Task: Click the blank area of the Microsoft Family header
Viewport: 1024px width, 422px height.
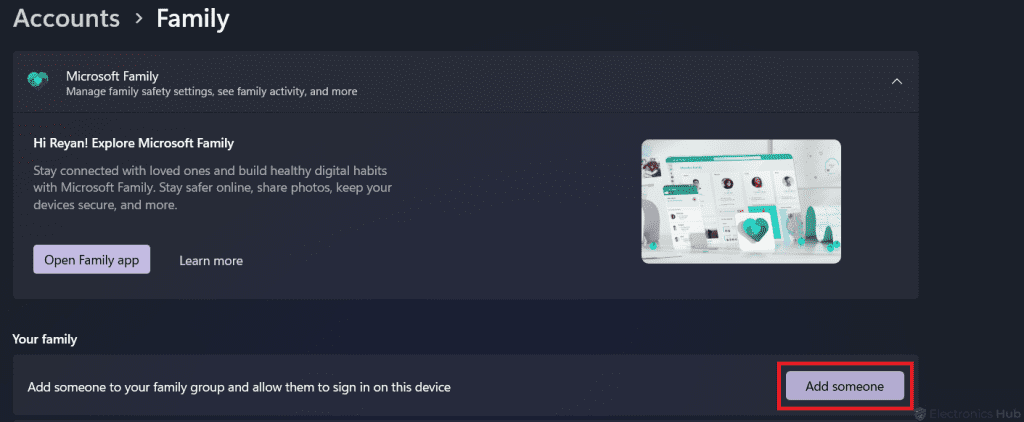Action: (x=600, y=82)
